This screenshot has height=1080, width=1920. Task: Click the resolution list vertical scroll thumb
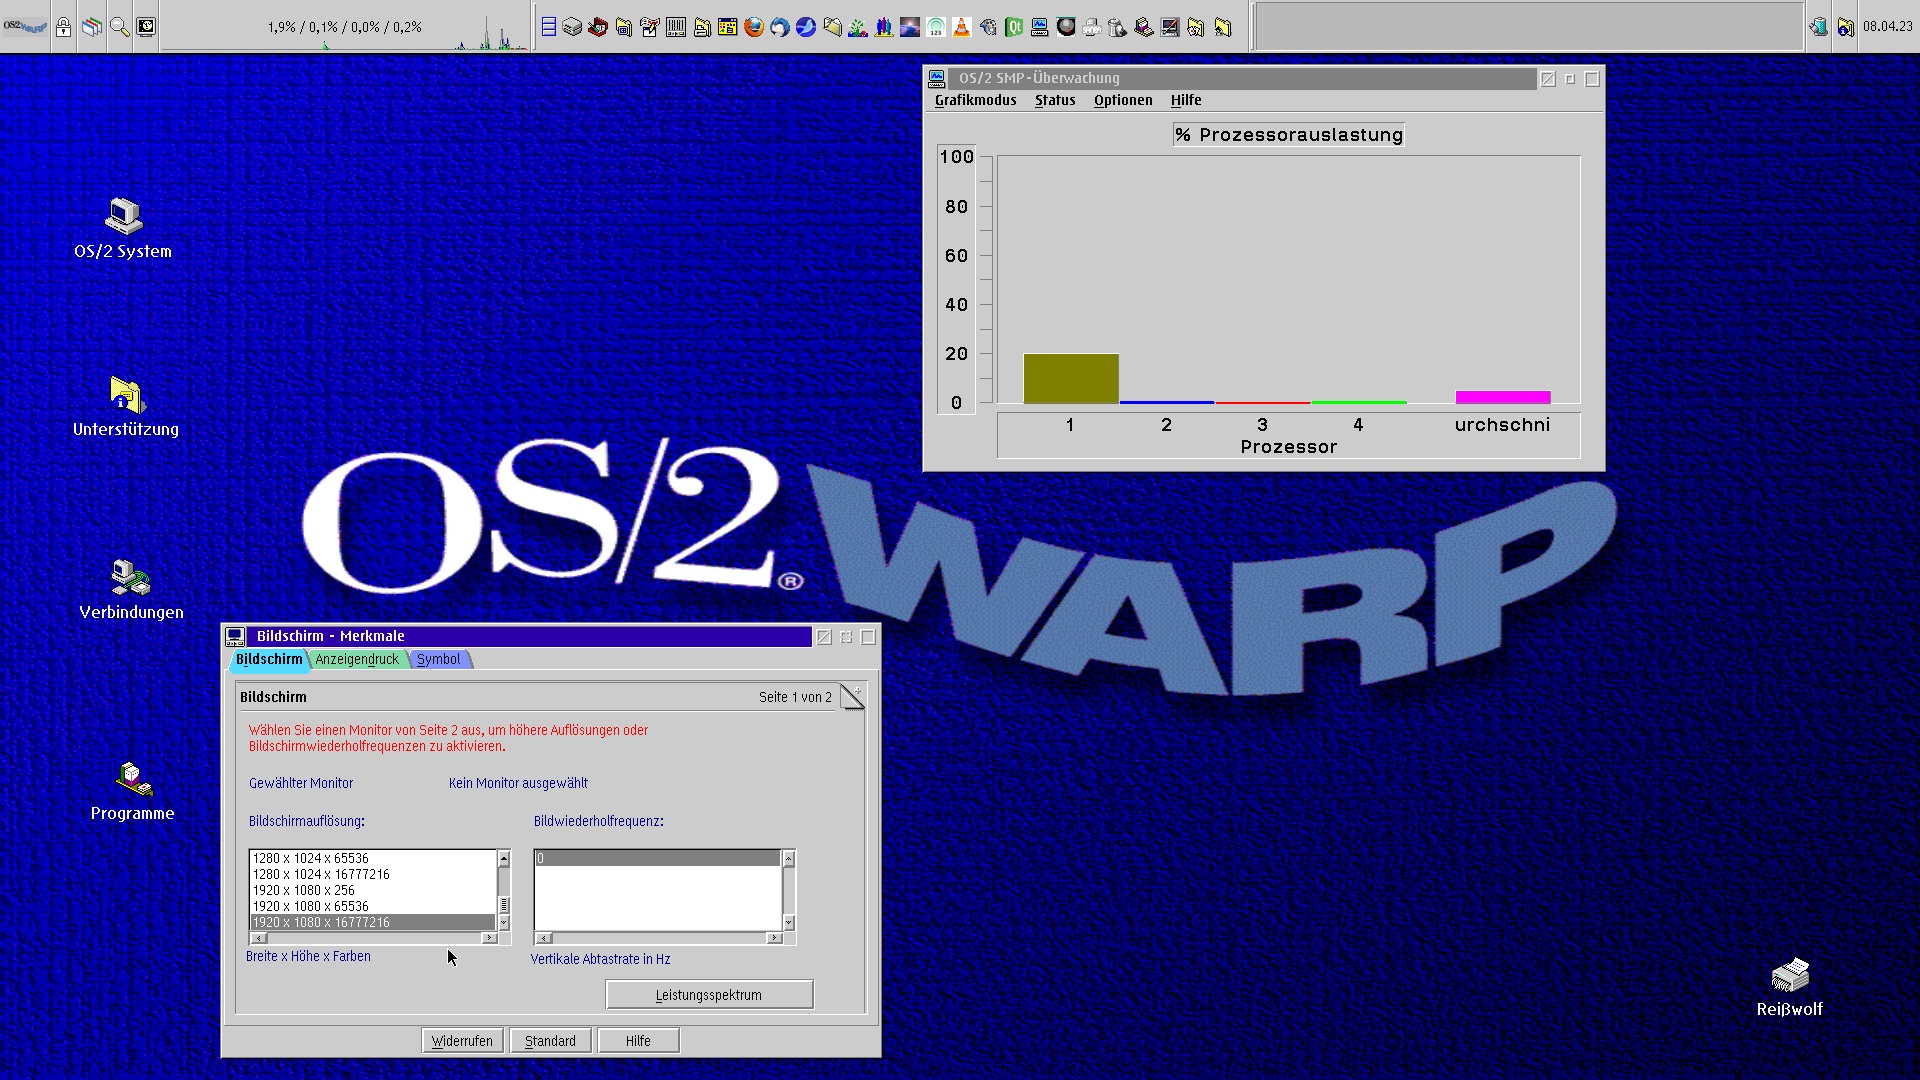click(504, 905)
